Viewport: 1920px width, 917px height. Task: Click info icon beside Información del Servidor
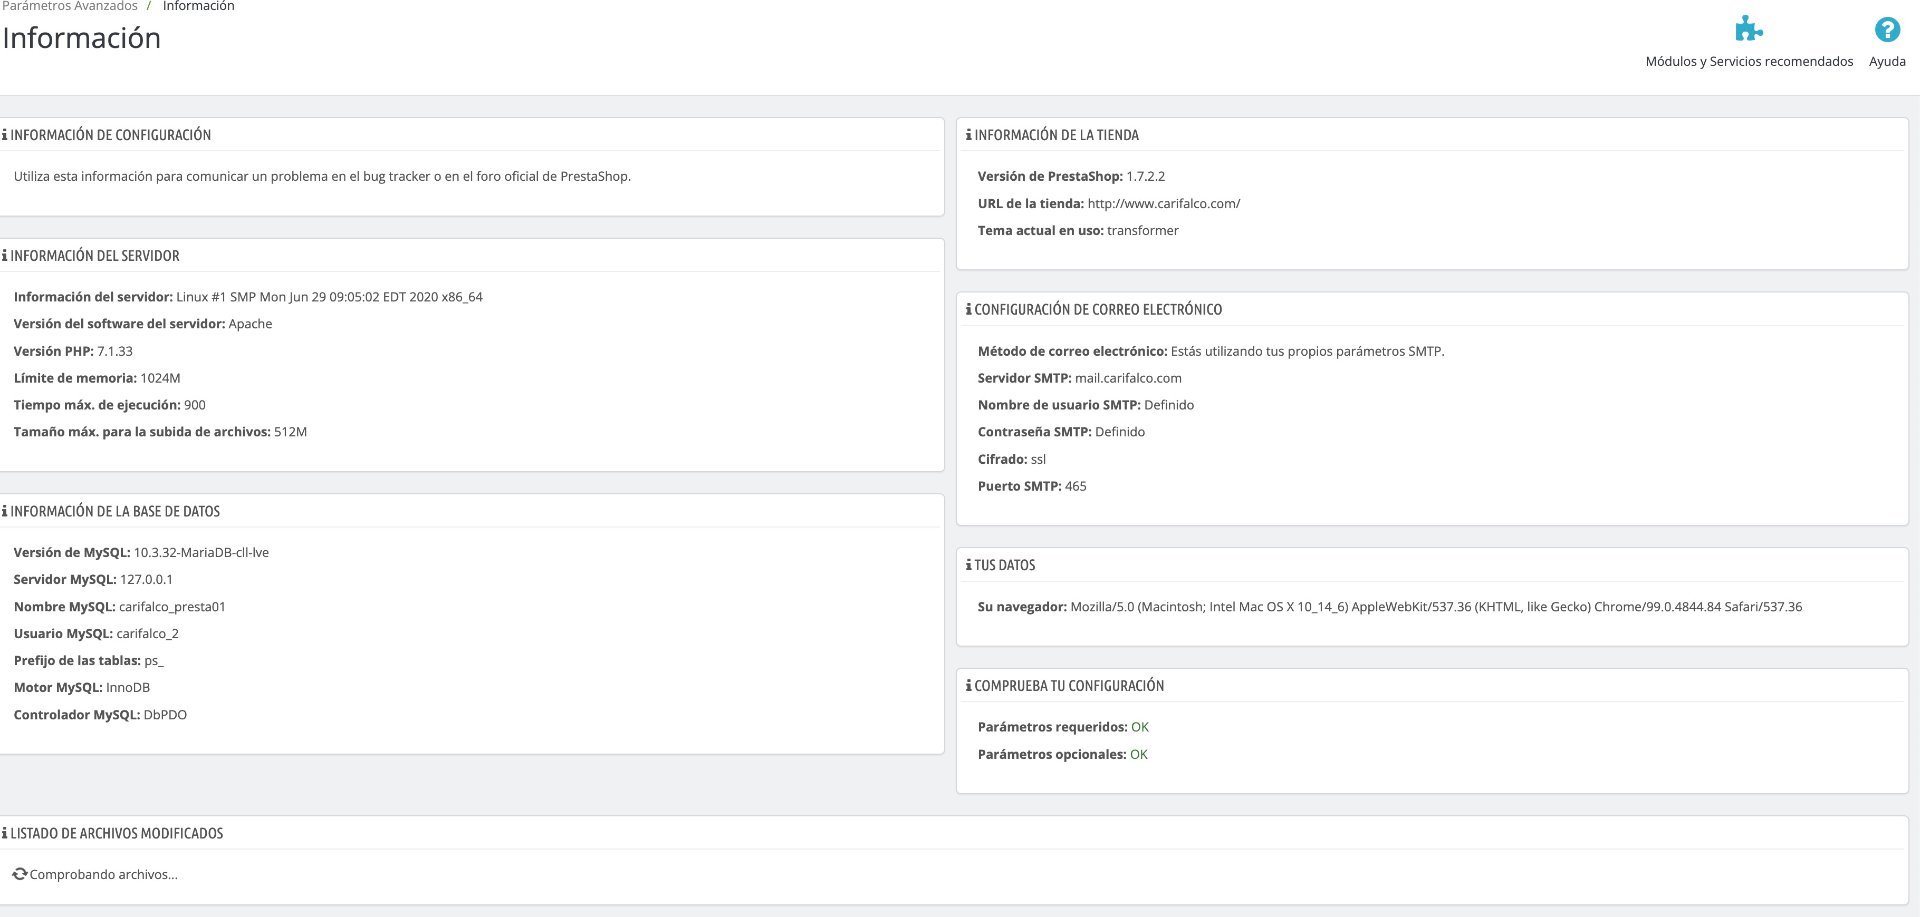click(x=4, y=256)
